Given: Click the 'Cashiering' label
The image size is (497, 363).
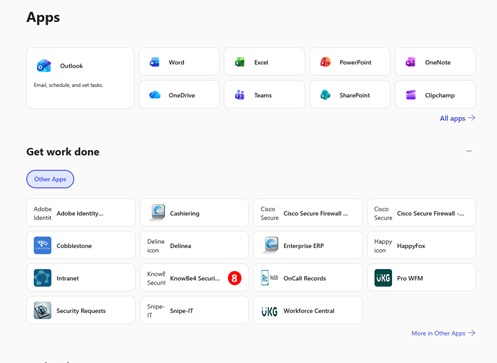Looking at the screenshot, I should [184, 213].
